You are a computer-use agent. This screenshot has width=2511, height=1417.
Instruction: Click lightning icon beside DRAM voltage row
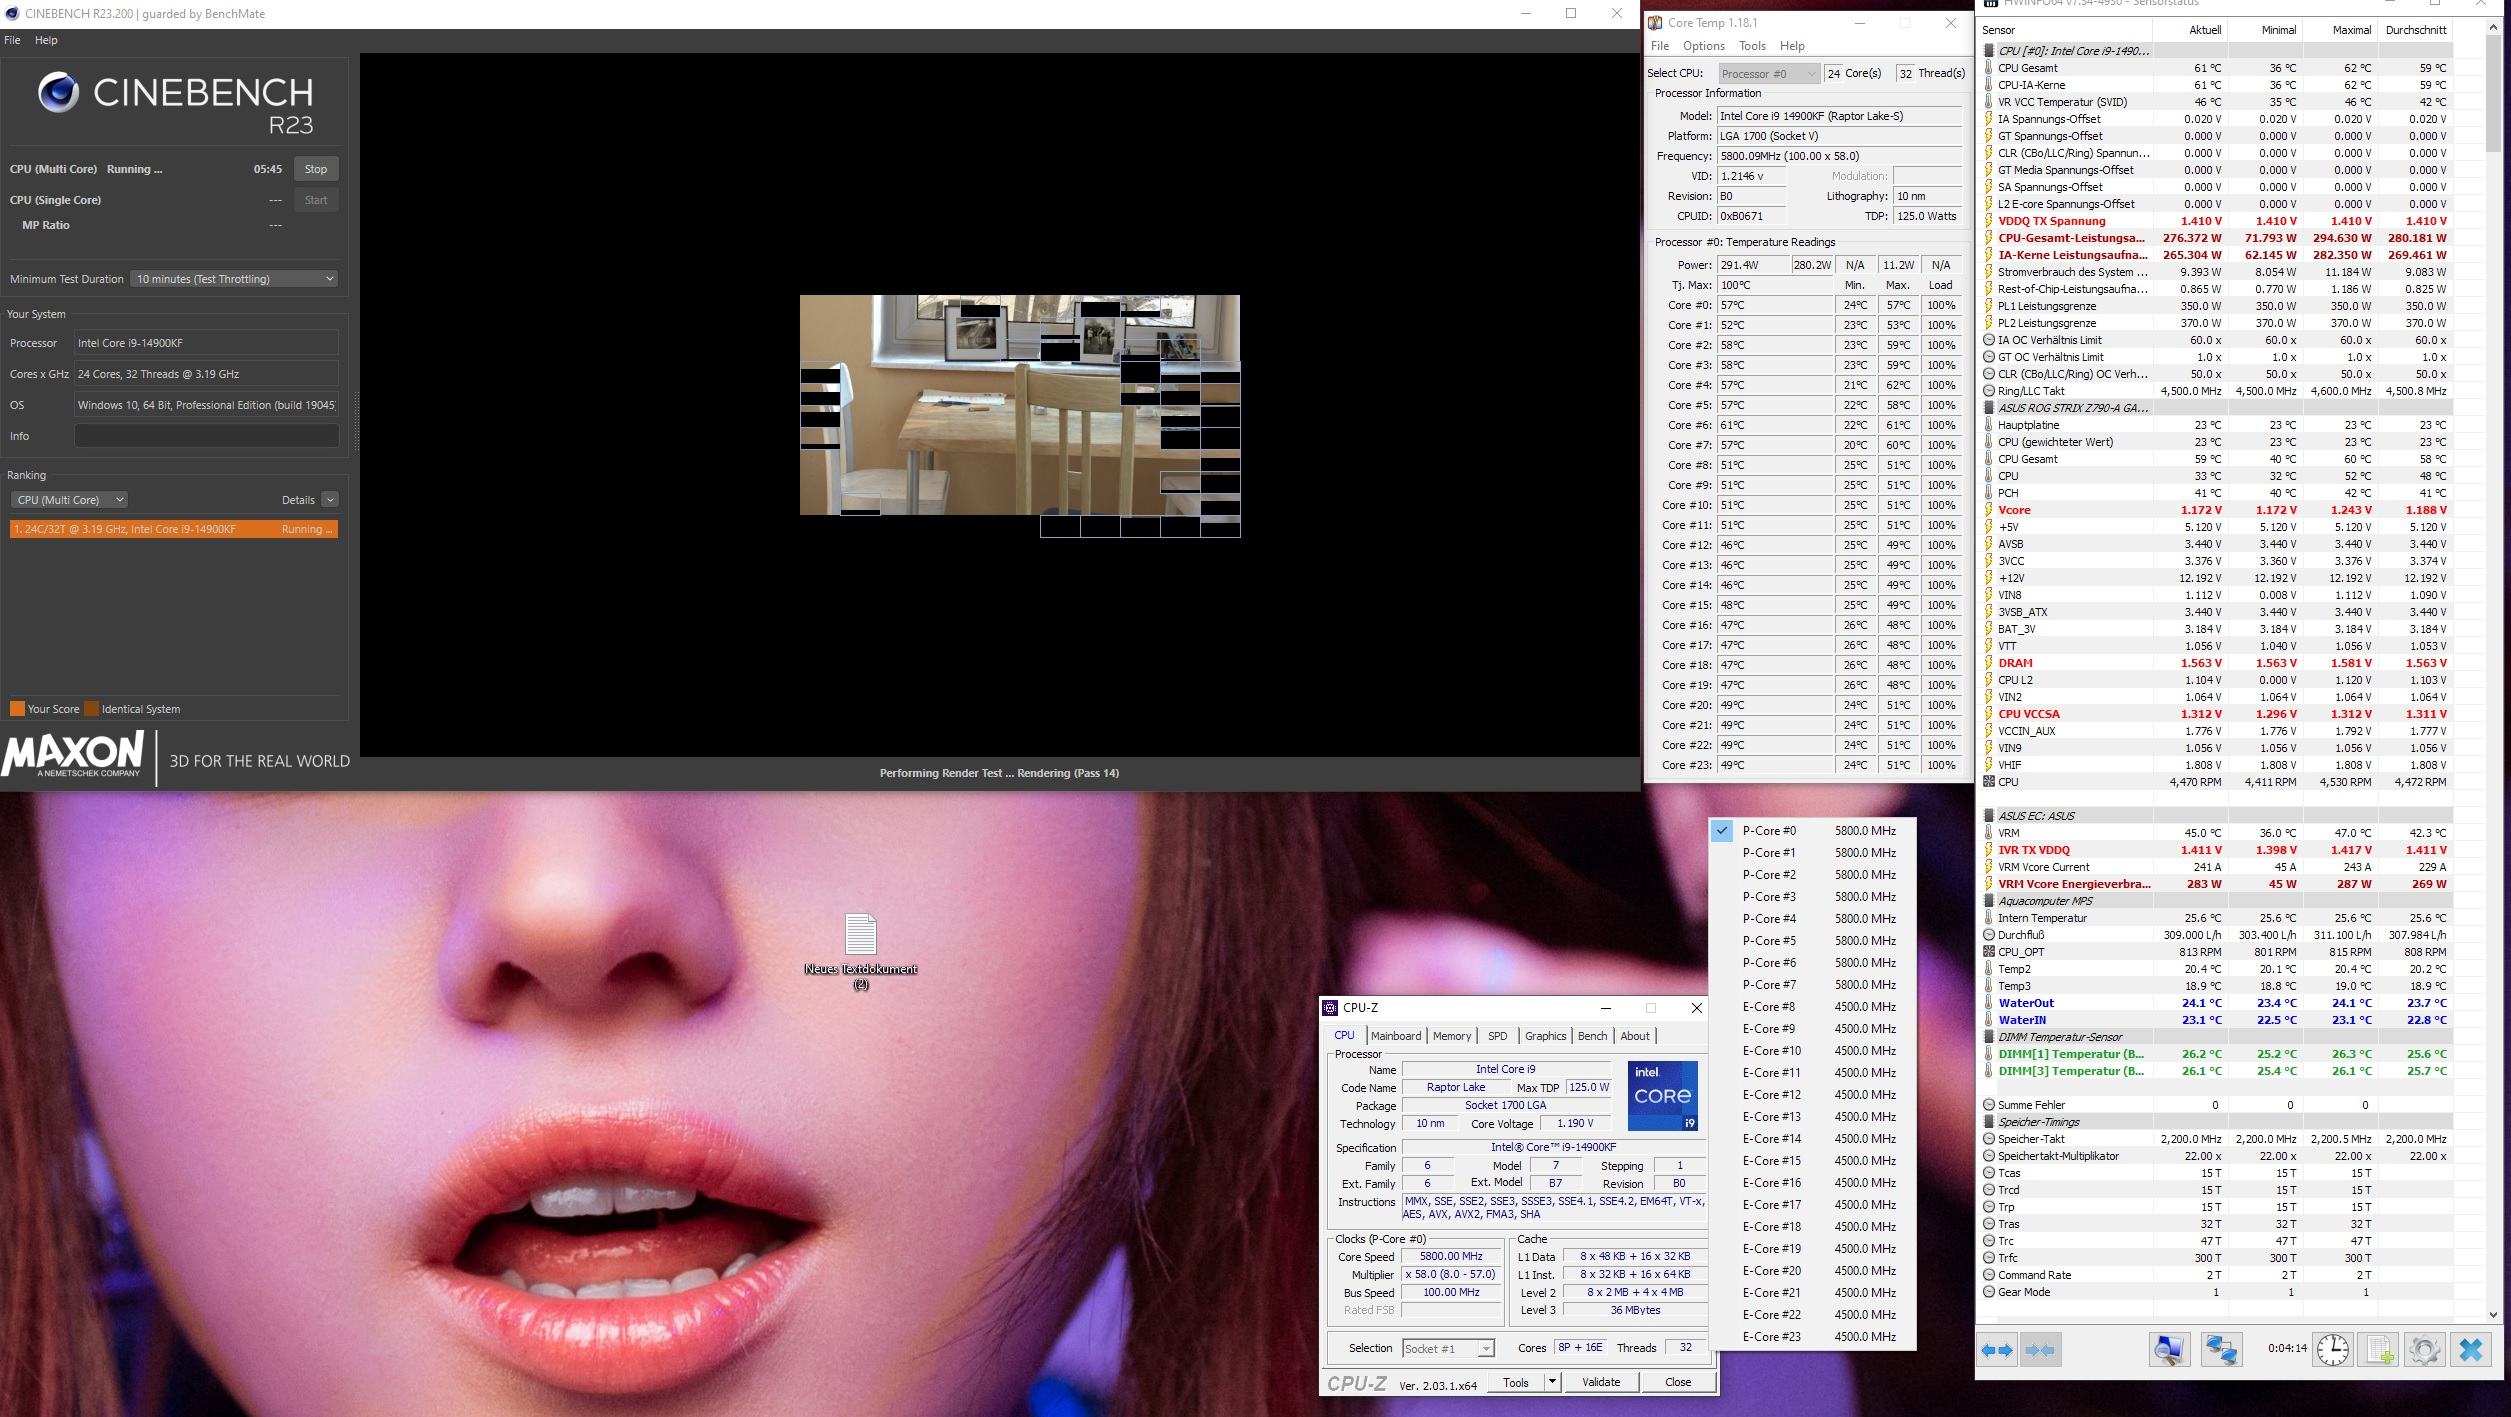tap(1988, 663)
